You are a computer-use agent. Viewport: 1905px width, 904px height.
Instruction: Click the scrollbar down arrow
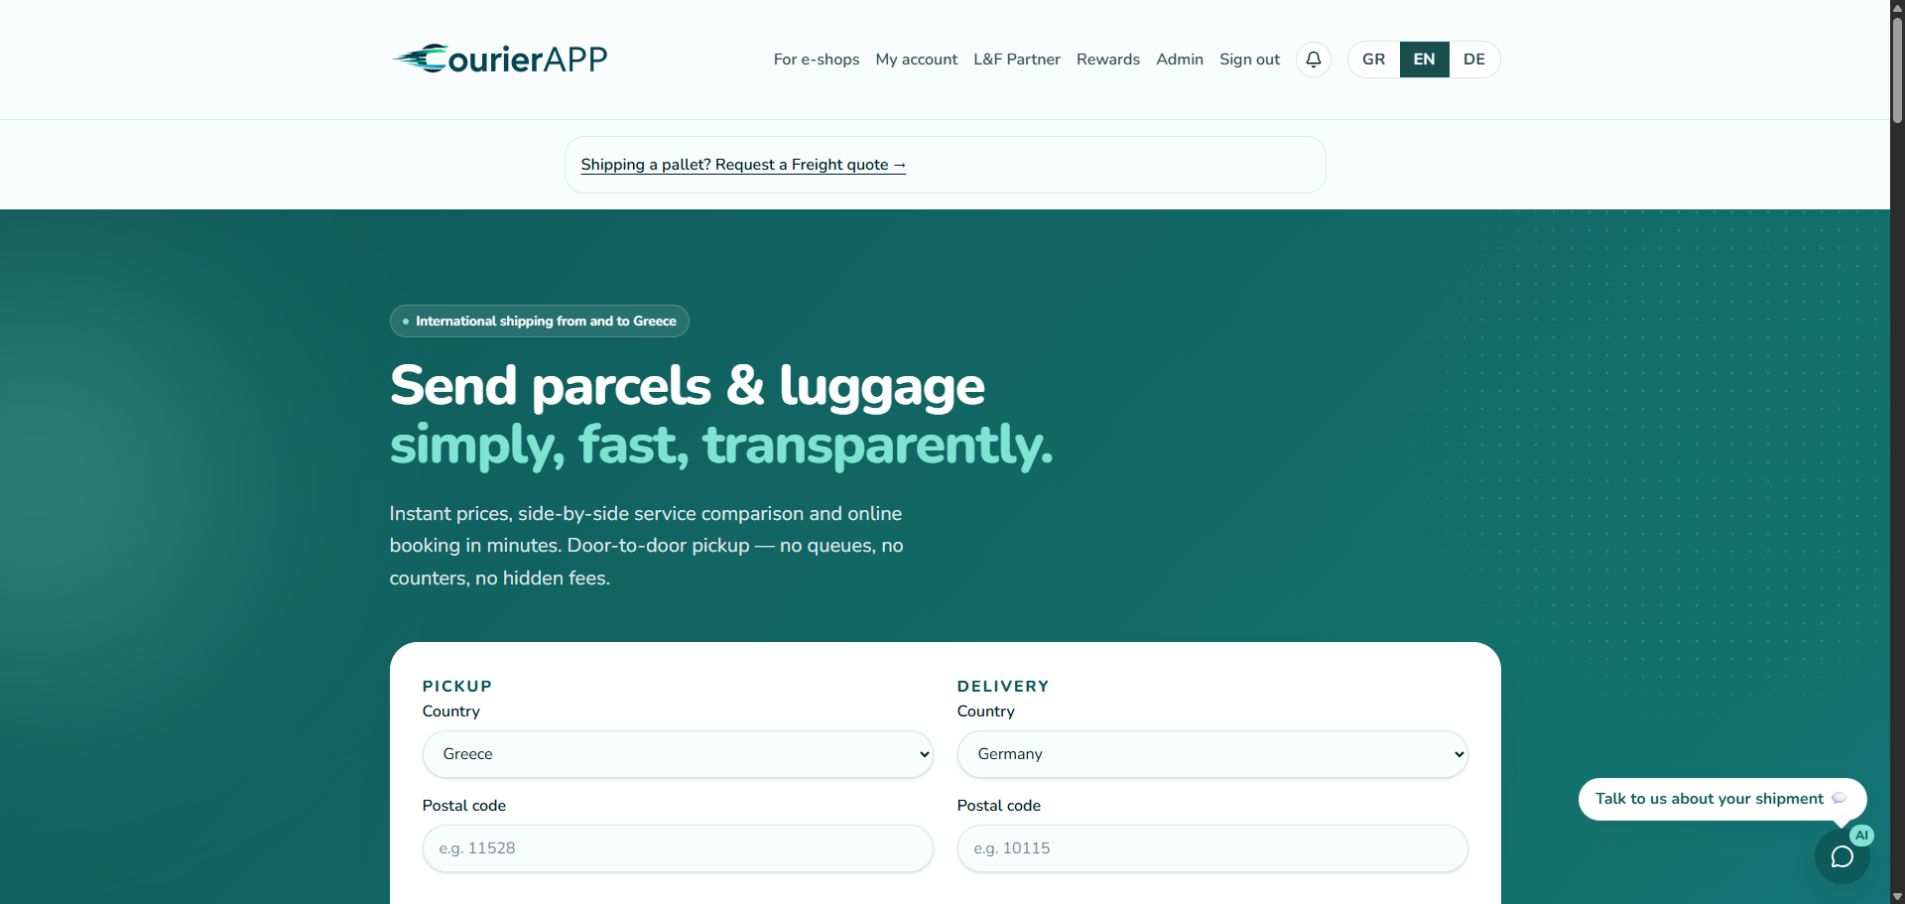(1897, 896)
